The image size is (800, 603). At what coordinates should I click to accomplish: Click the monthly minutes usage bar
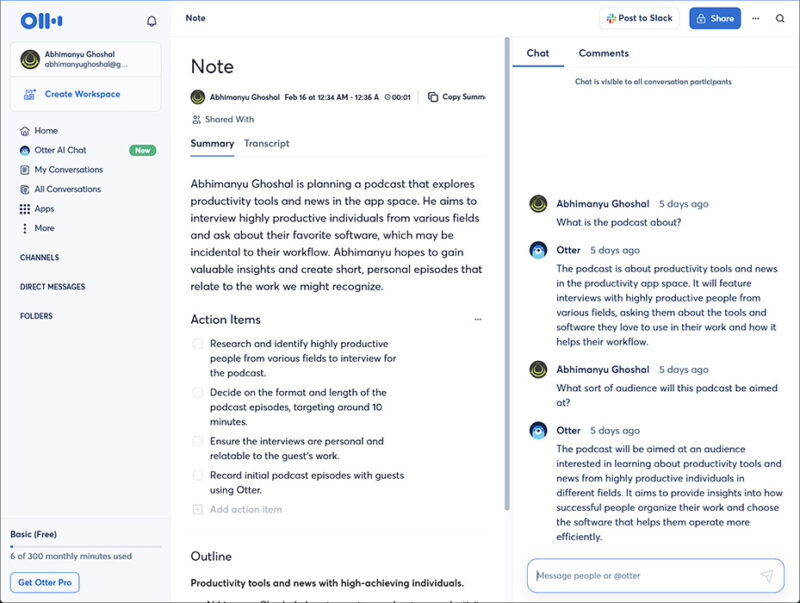click(85, 545)
